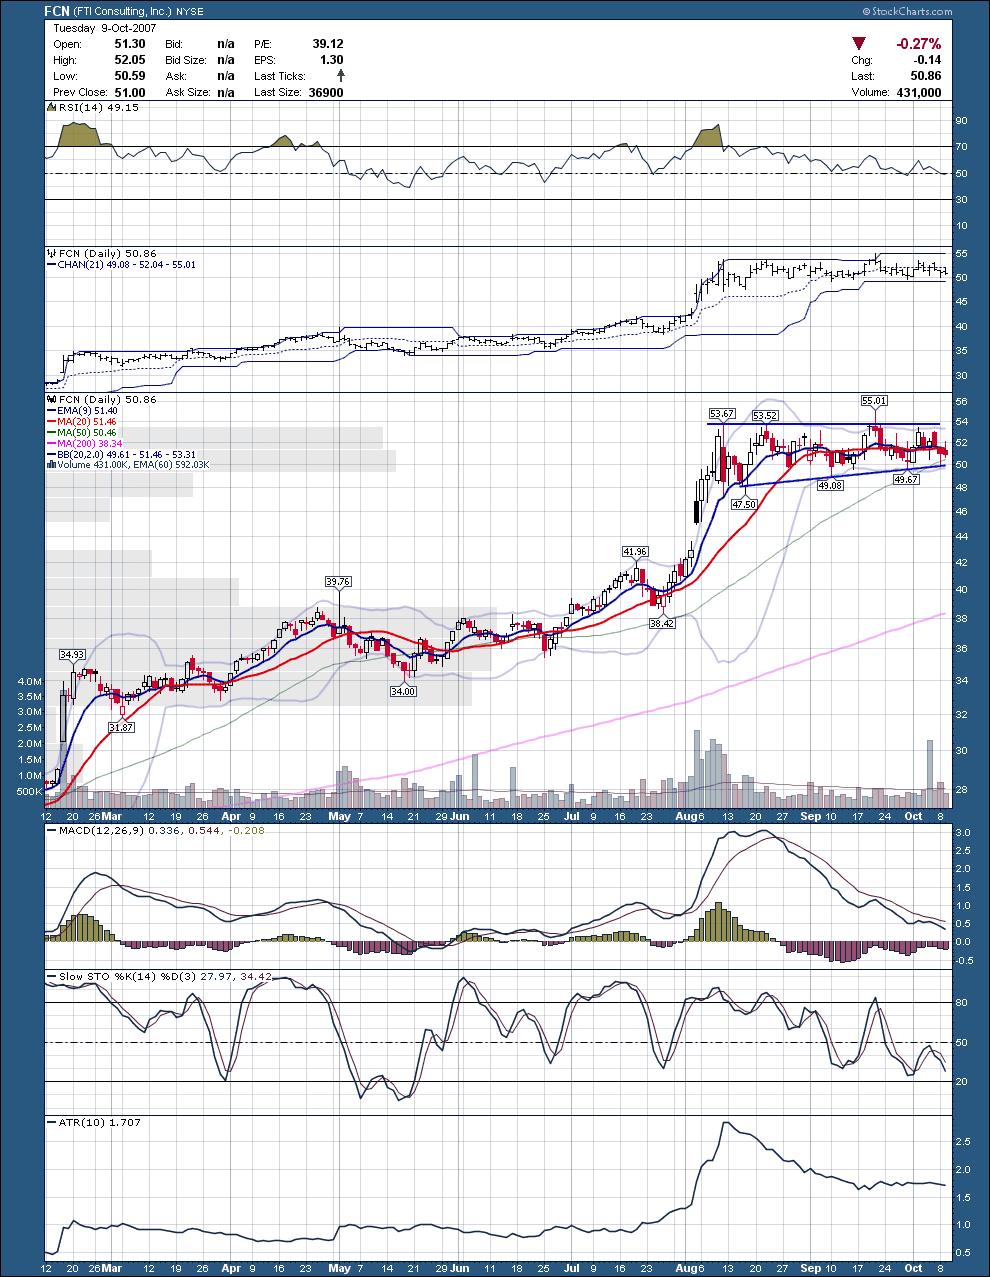The image size is (990, 1277).
Task: Click the Last price 50.86 in header
Action: pos(926,76)
